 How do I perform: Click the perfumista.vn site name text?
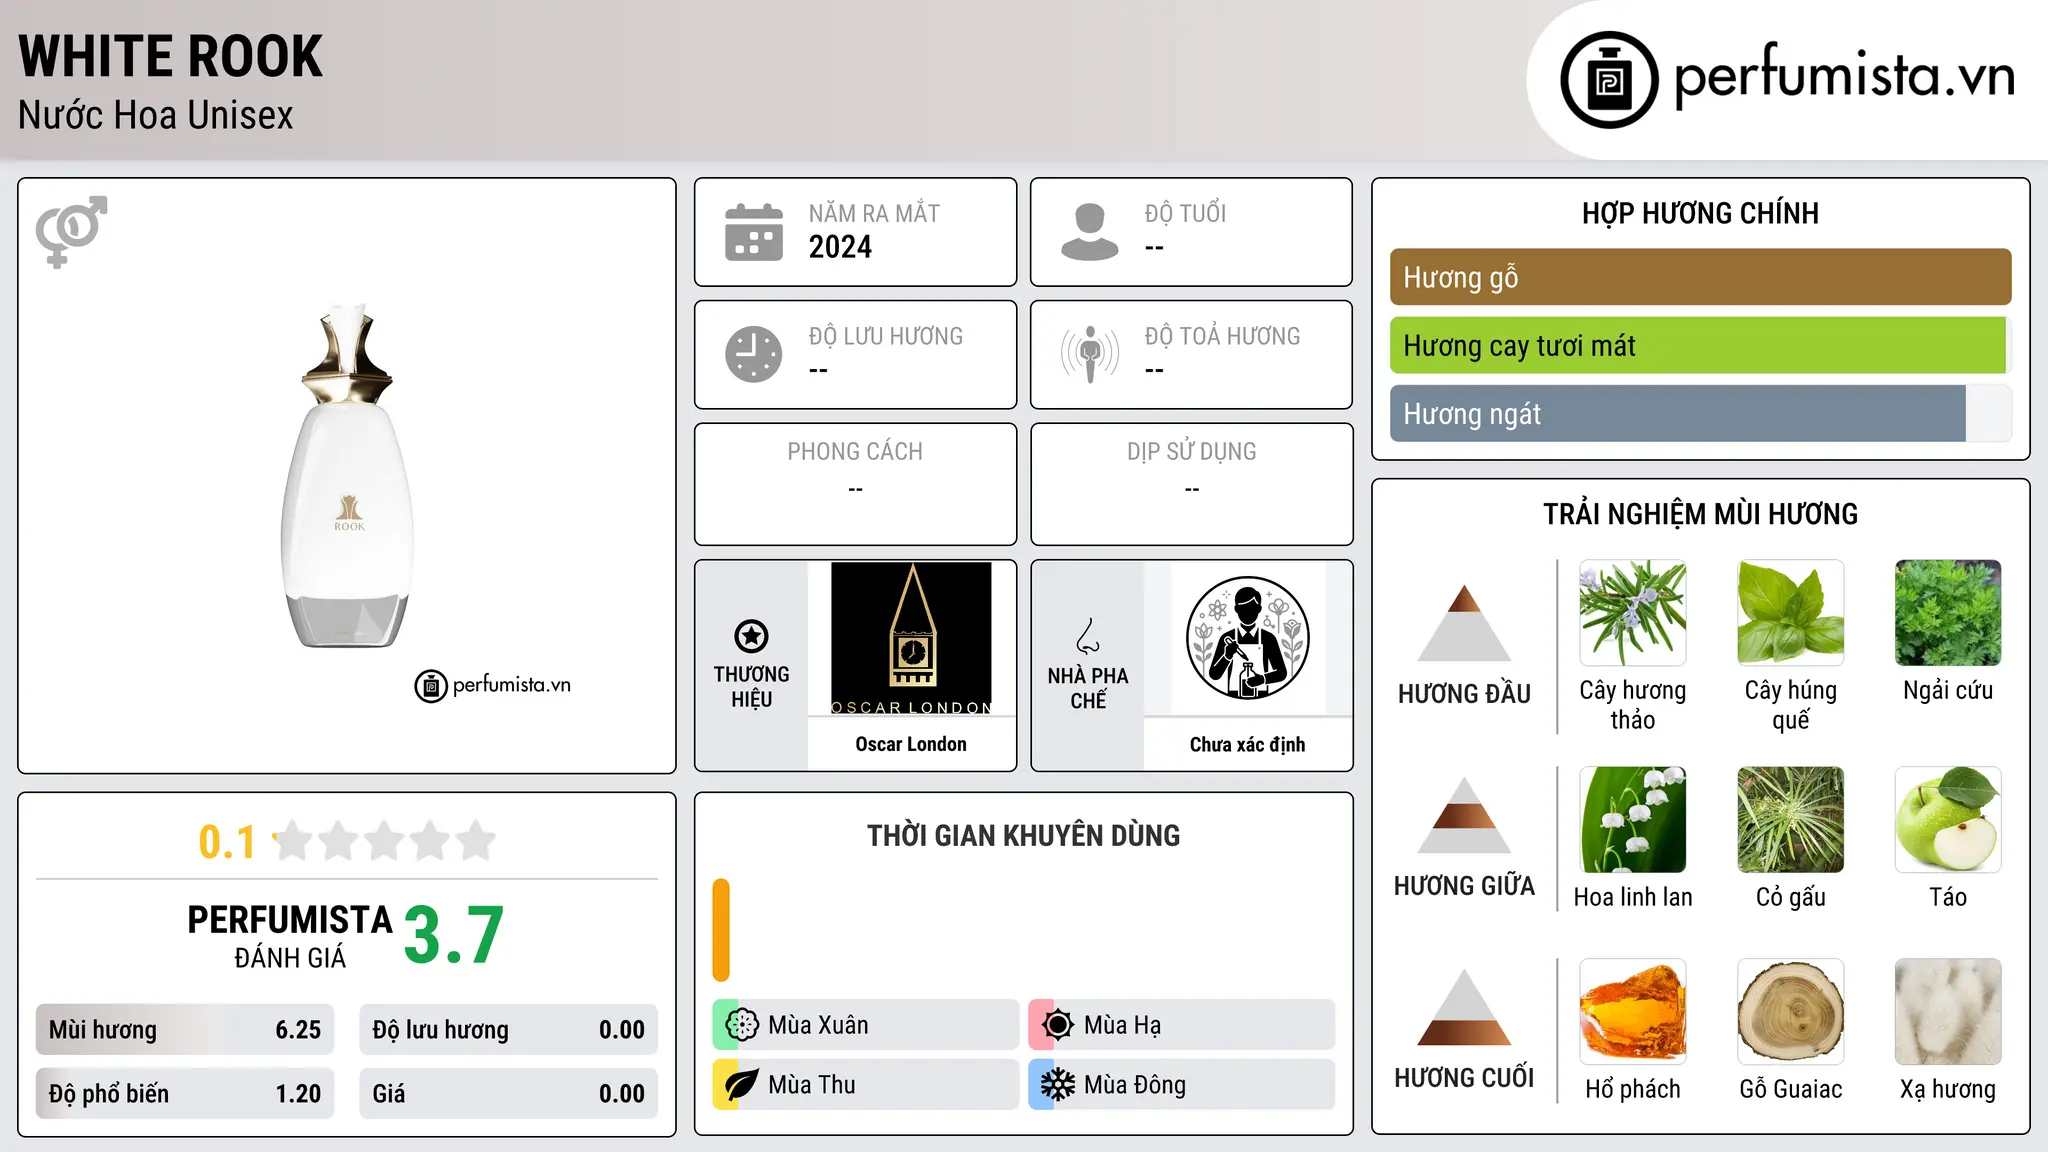pos(1845,76)
